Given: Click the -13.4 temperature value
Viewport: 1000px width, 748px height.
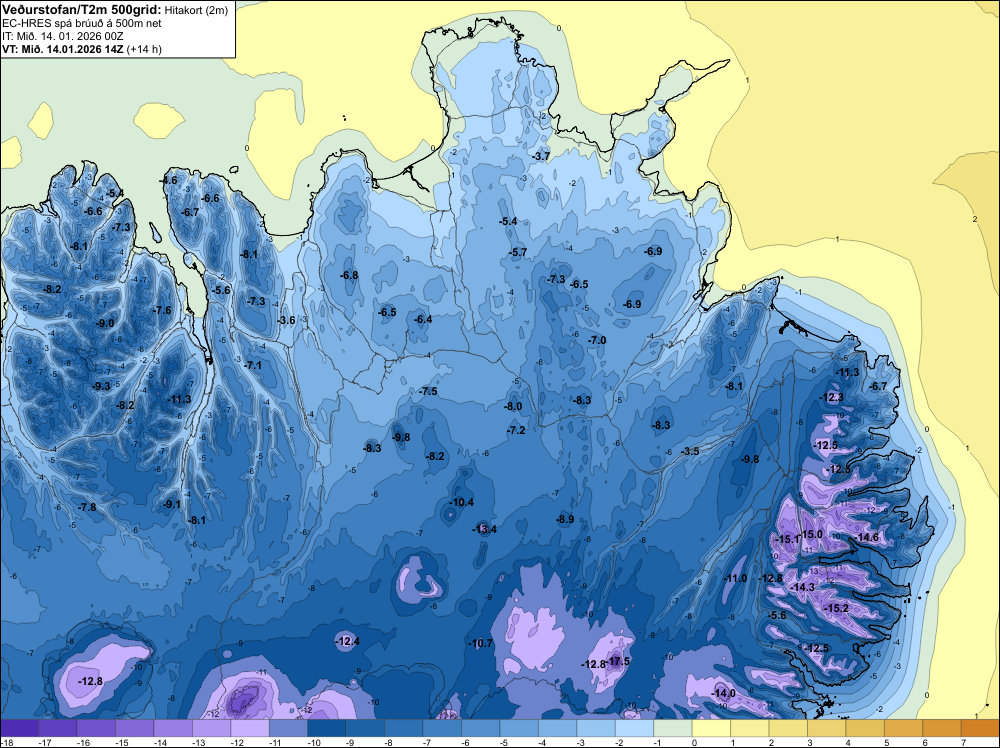Looking at the screenshot, I should coord(484,529).
